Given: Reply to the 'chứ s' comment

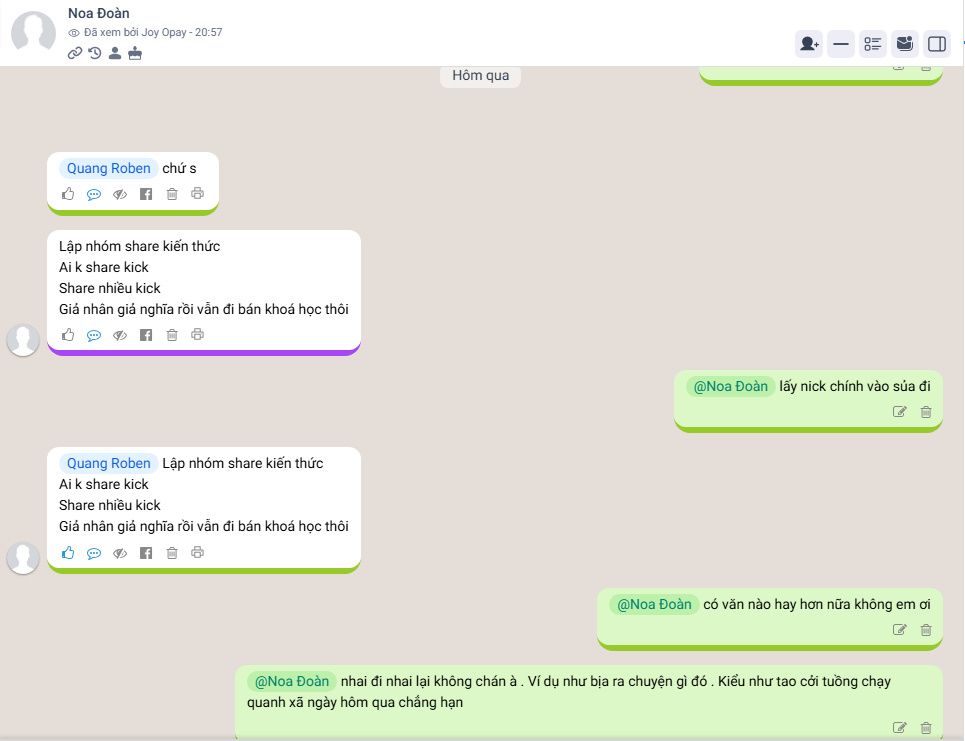Looking at the screenshot, I should [94, 194].
